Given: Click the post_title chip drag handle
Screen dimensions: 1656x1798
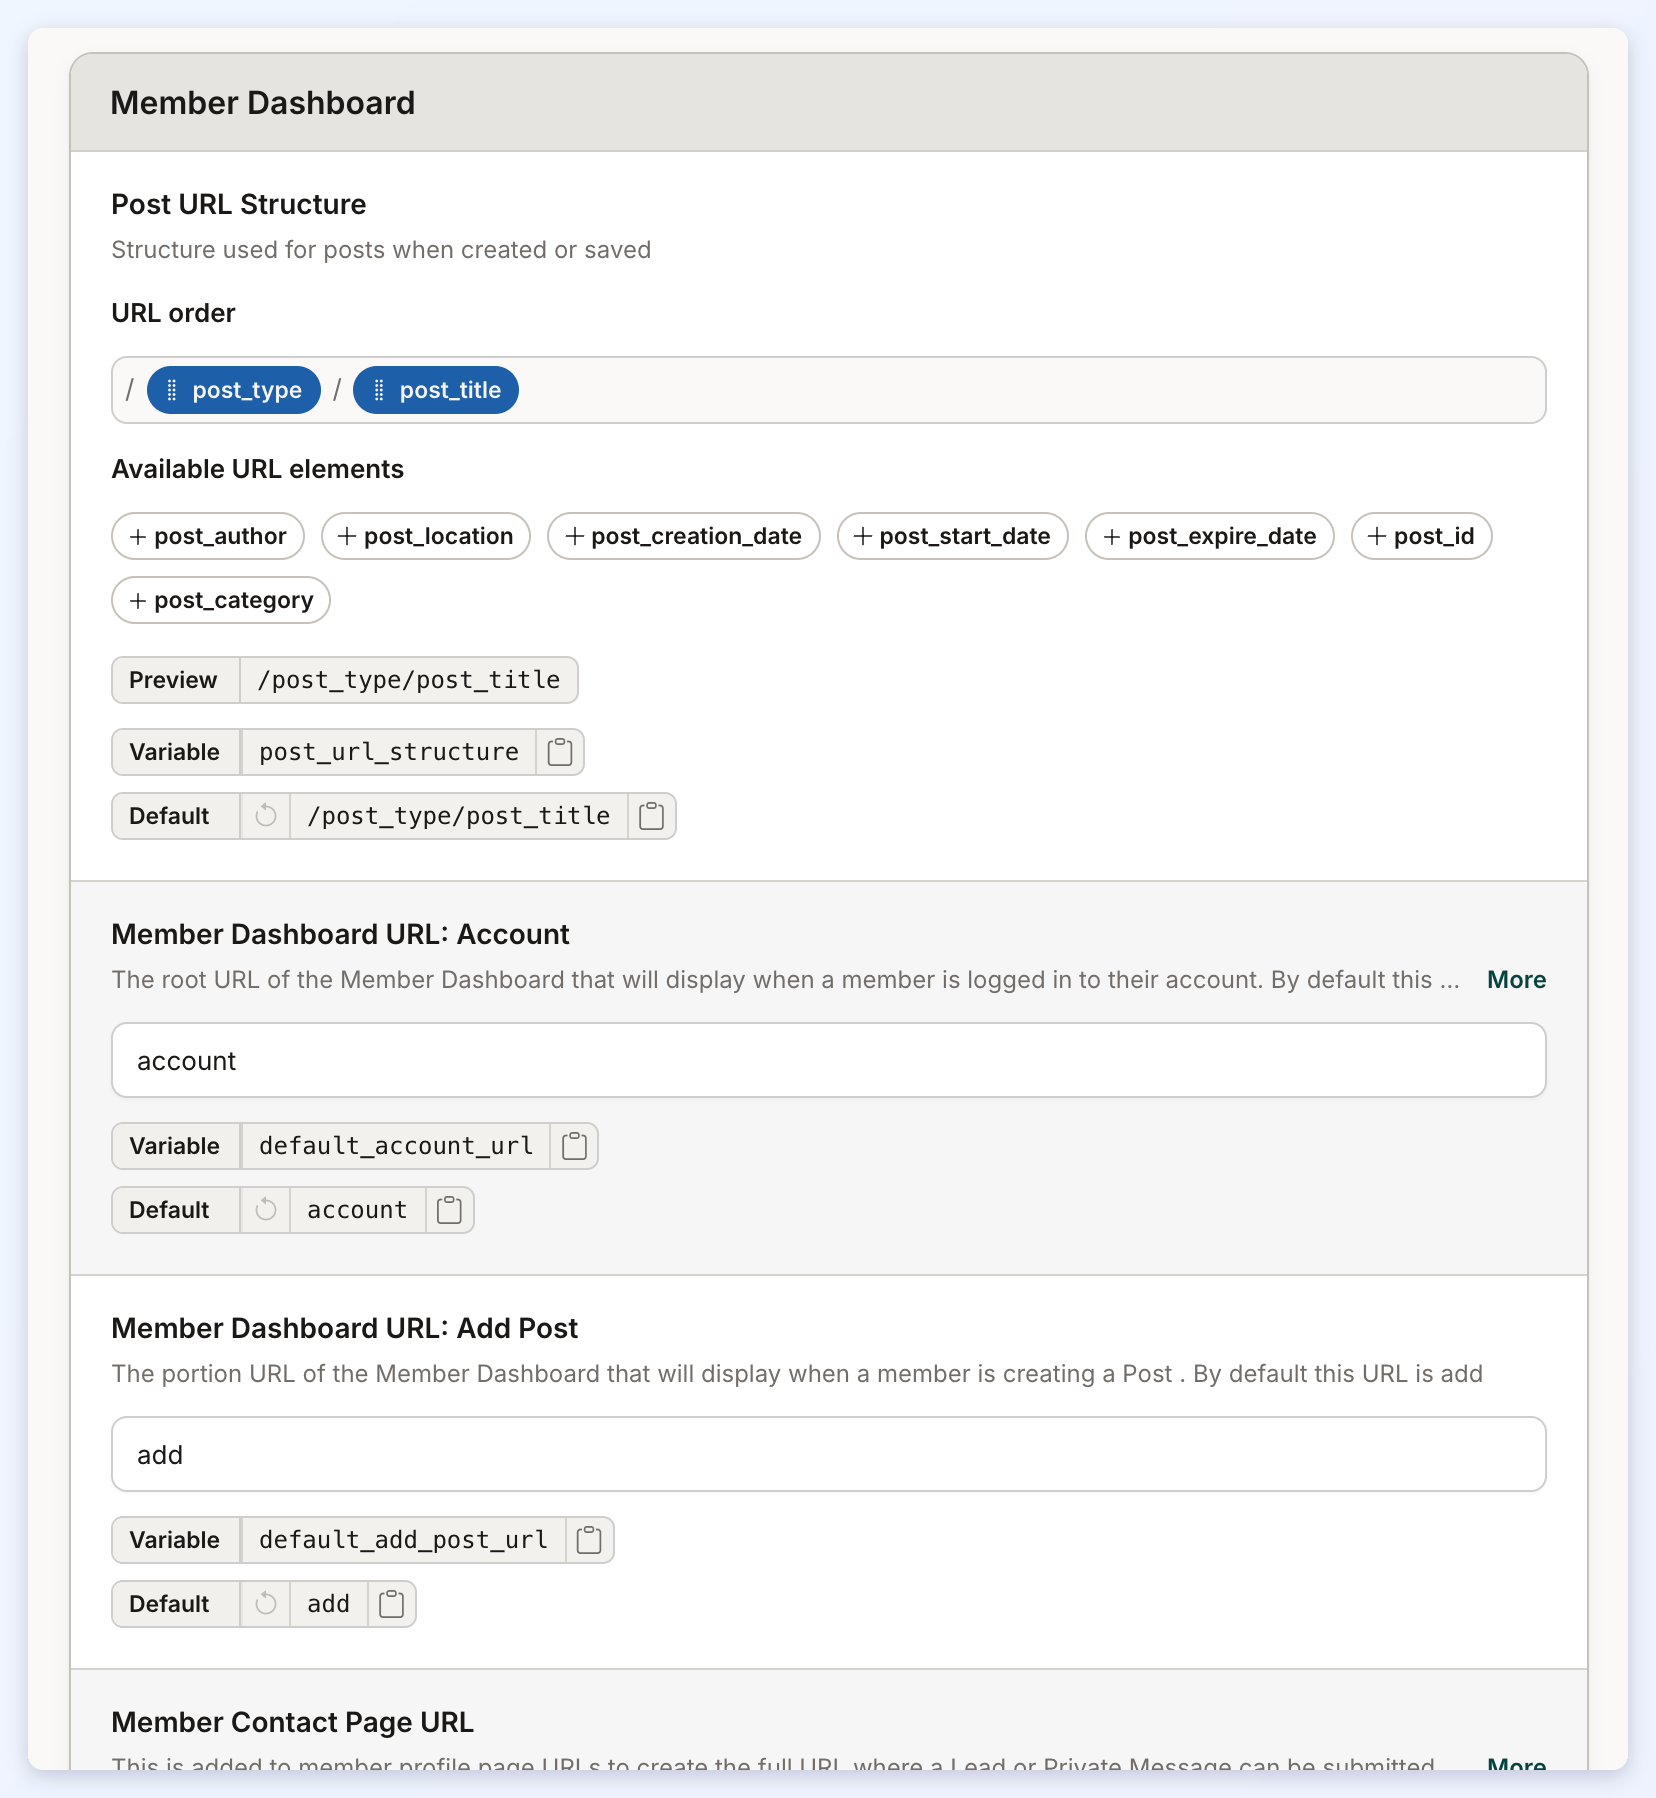Looking at the screenshot, I should point(378,390).
